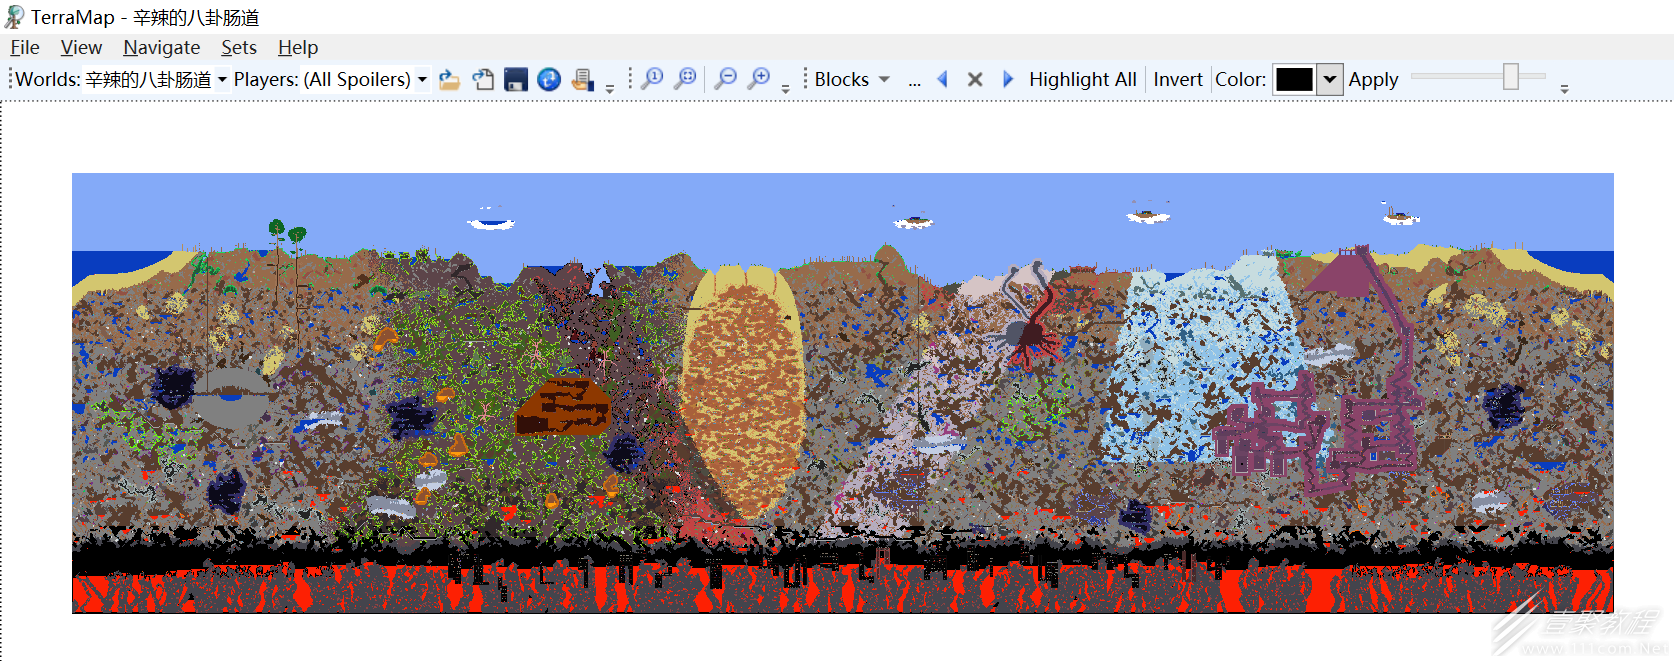
Task: Click the zoom 100% magnifier icon
Action: [652, 79]
